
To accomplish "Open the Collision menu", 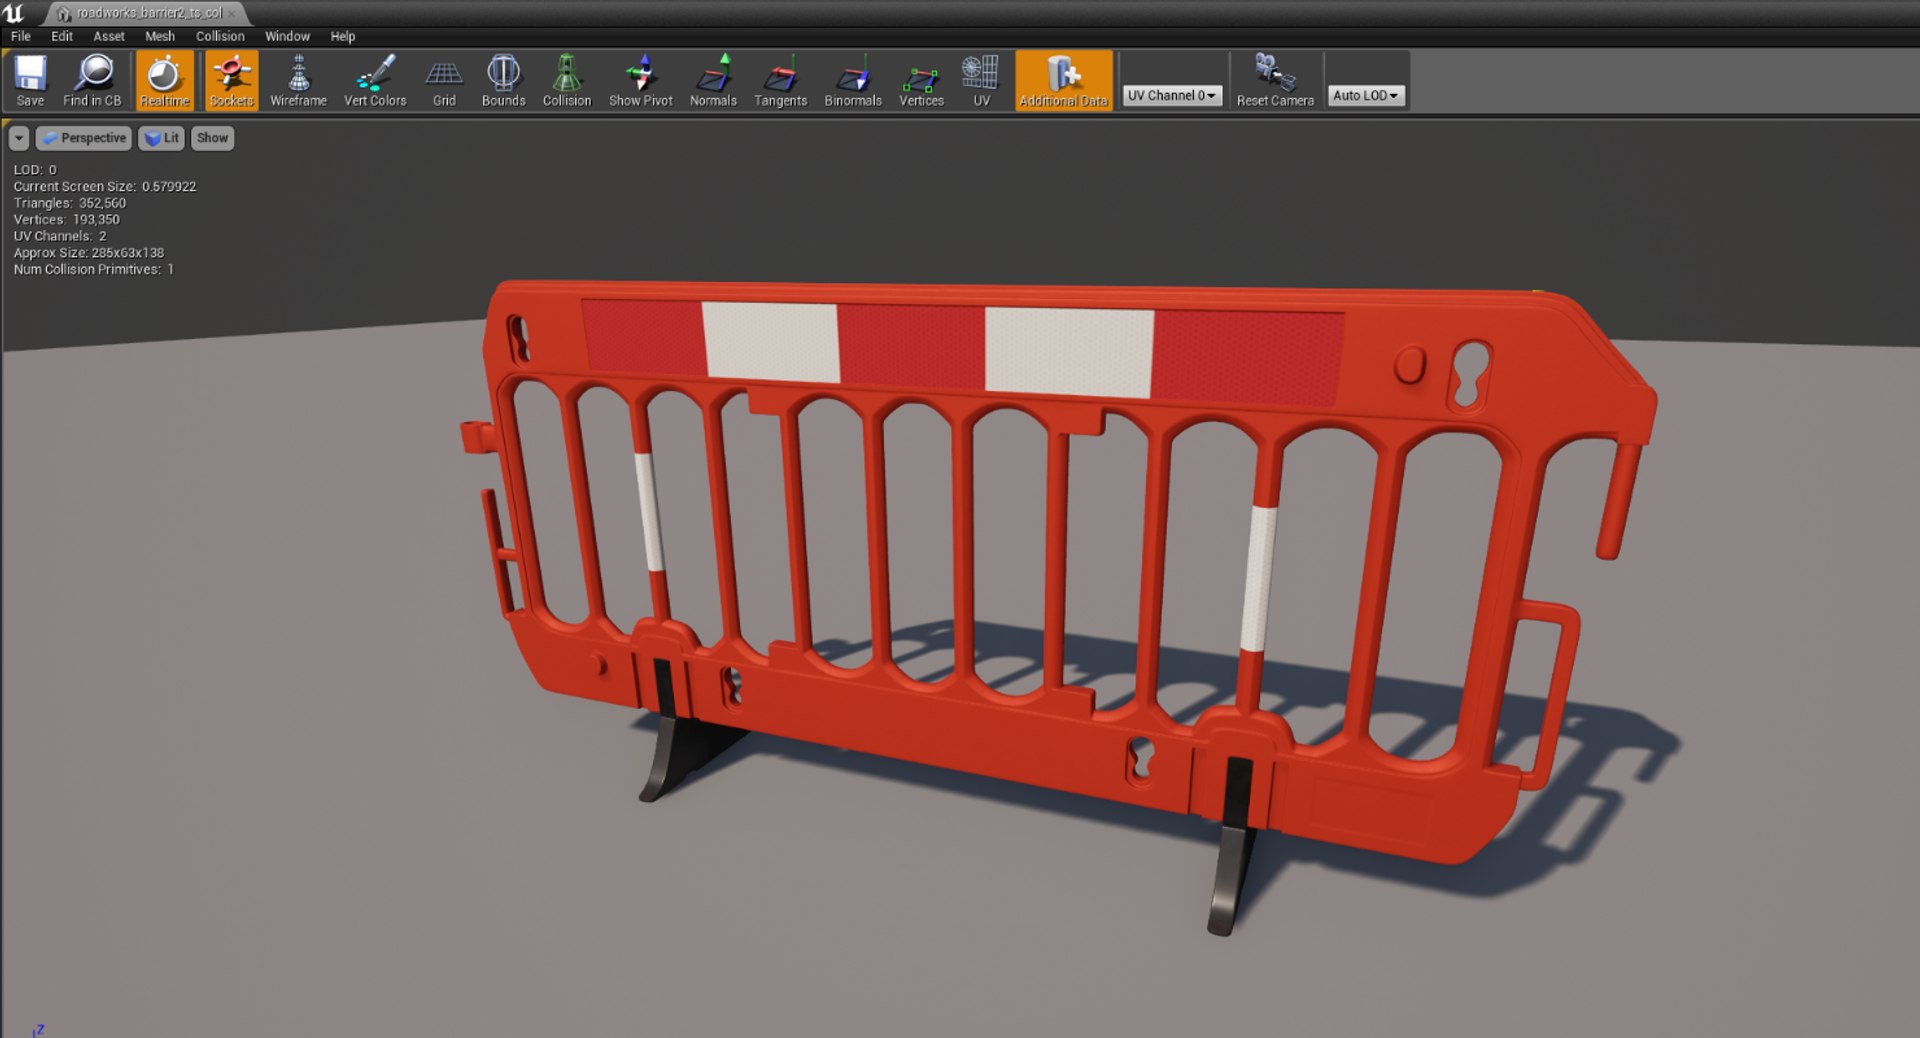I will 220,36.
